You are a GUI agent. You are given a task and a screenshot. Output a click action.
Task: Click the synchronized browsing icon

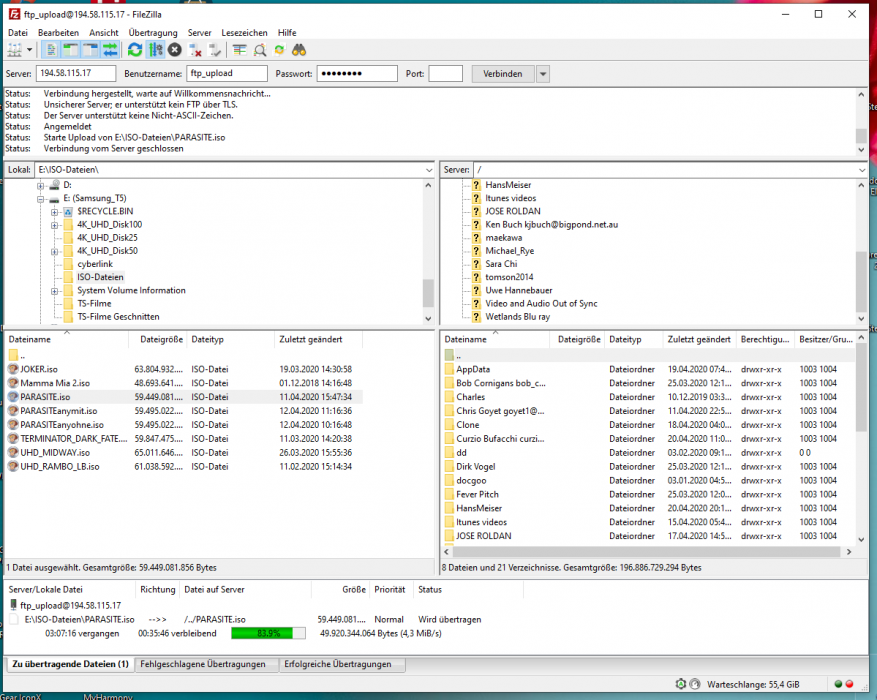coord(279,50)
